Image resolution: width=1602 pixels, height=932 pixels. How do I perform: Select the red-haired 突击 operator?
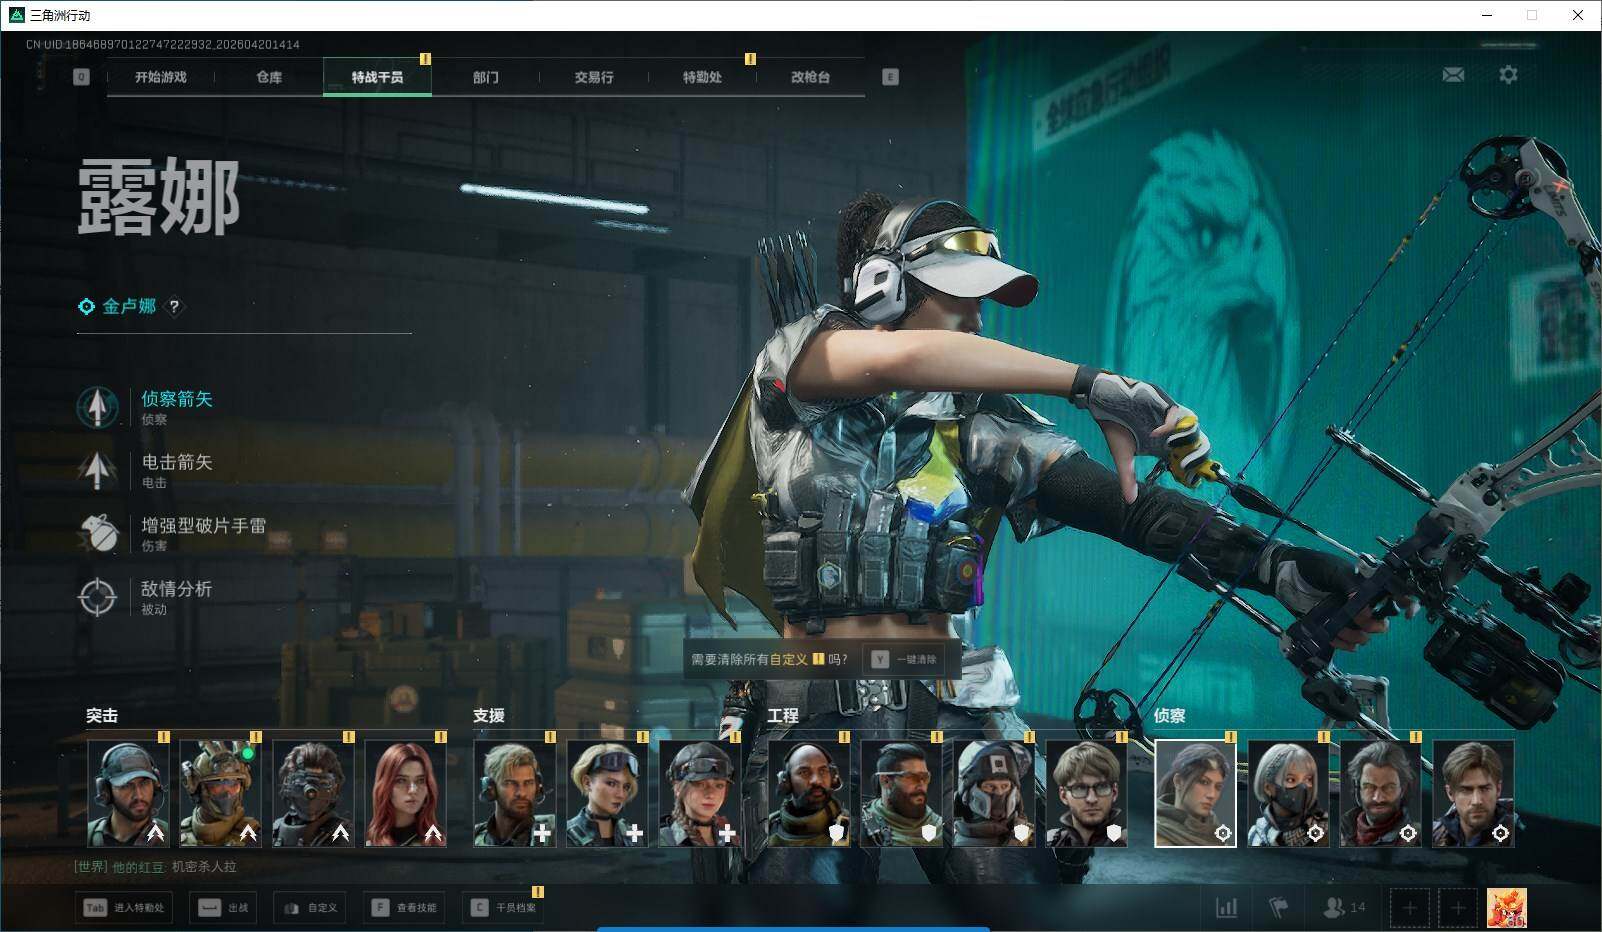pos(405,793)
